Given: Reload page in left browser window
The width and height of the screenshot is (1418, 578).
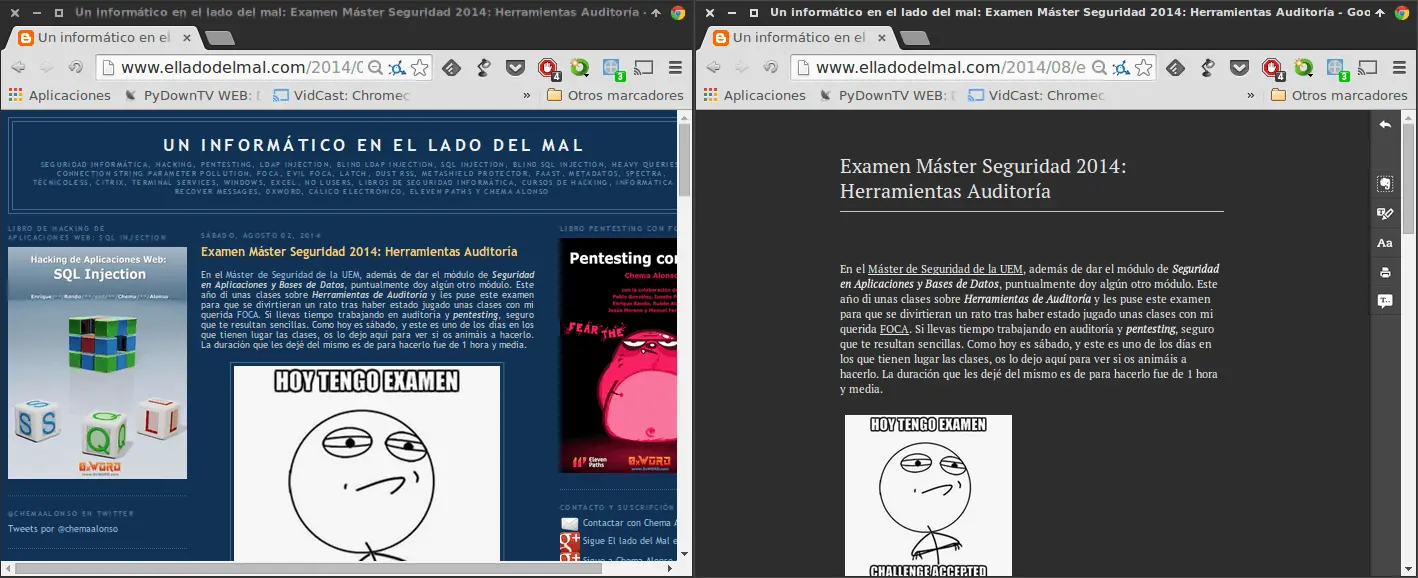Looking at the screenshot, I should 76,68.
